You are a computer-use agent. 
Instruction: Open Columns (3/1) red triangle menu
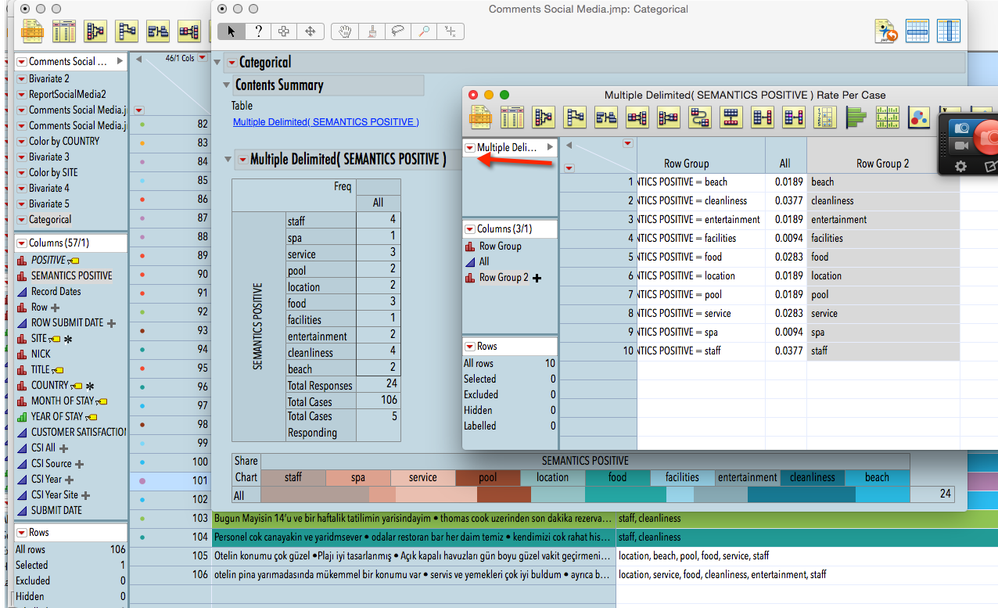(470, 229)
